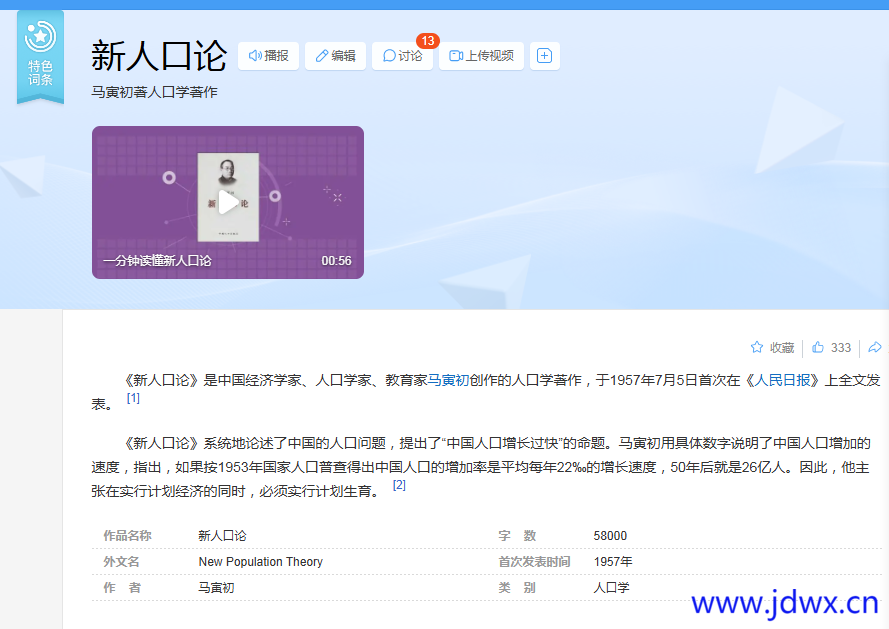The width and height of the screenshot is (889, 629).
Task: Click the 类别 field label
Action: (517, 588)
